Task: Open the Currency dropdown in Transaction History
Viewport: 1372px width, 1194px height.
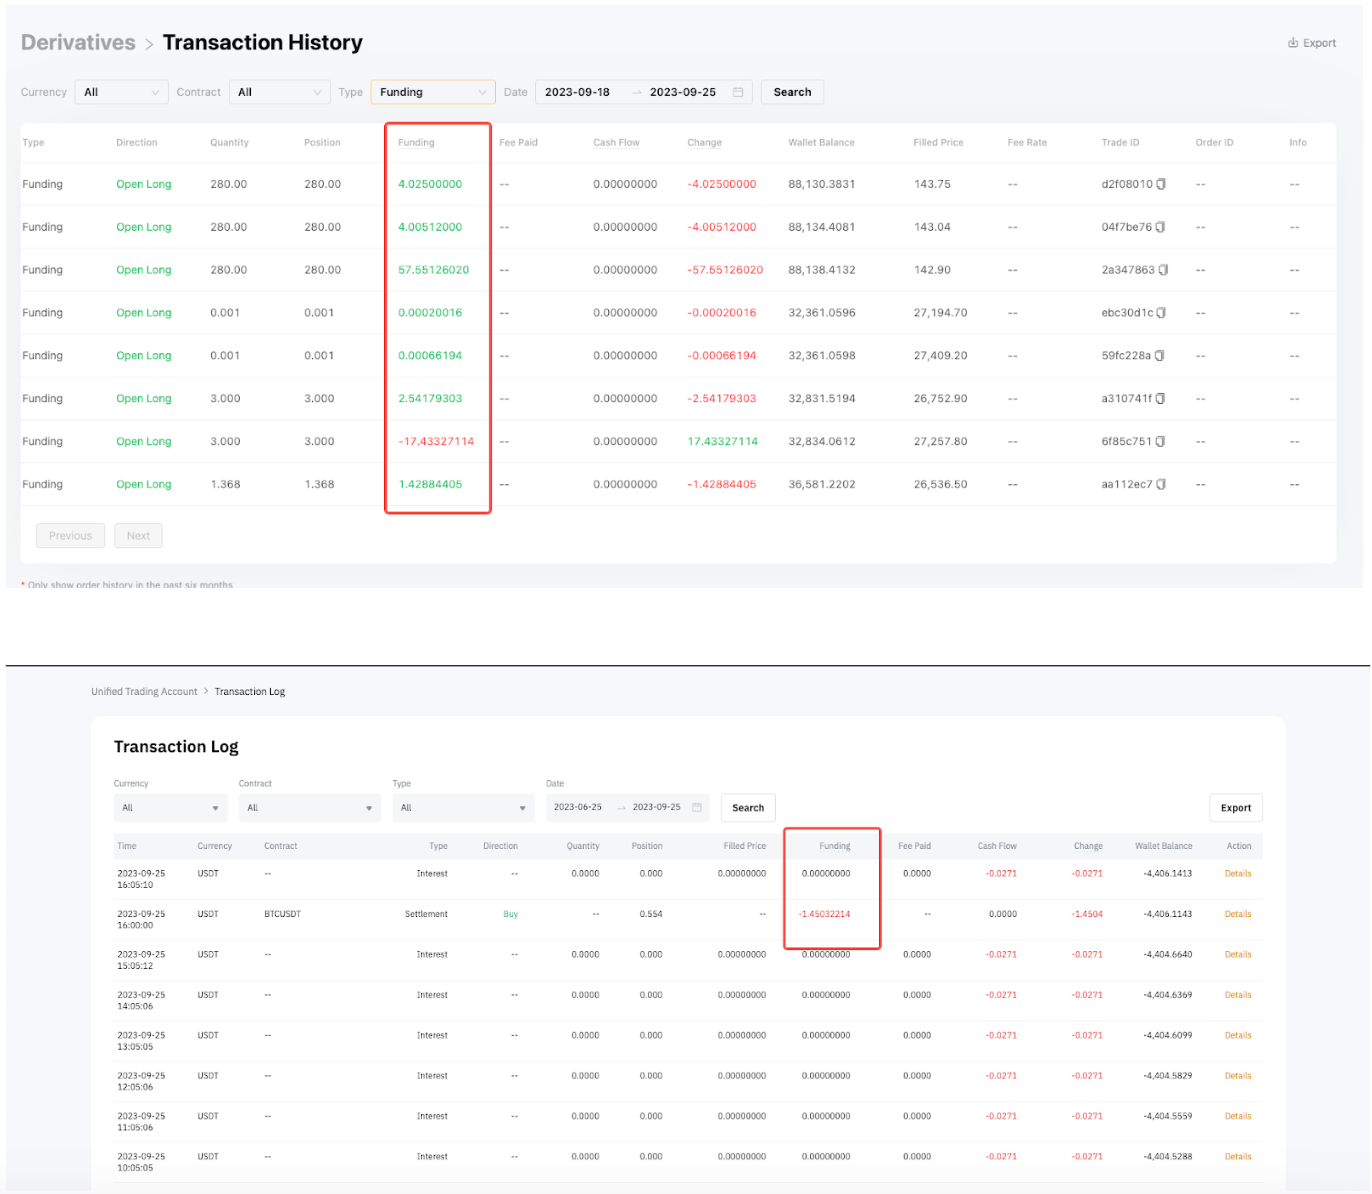Action: [121, 92]
